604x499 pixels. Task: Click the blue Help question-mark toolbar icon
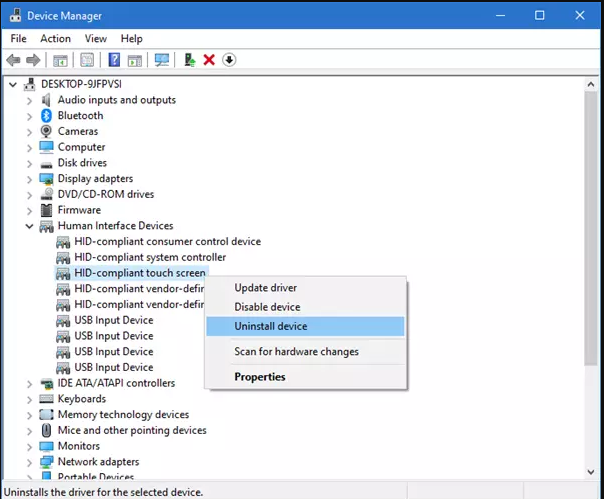coord(114,60)
